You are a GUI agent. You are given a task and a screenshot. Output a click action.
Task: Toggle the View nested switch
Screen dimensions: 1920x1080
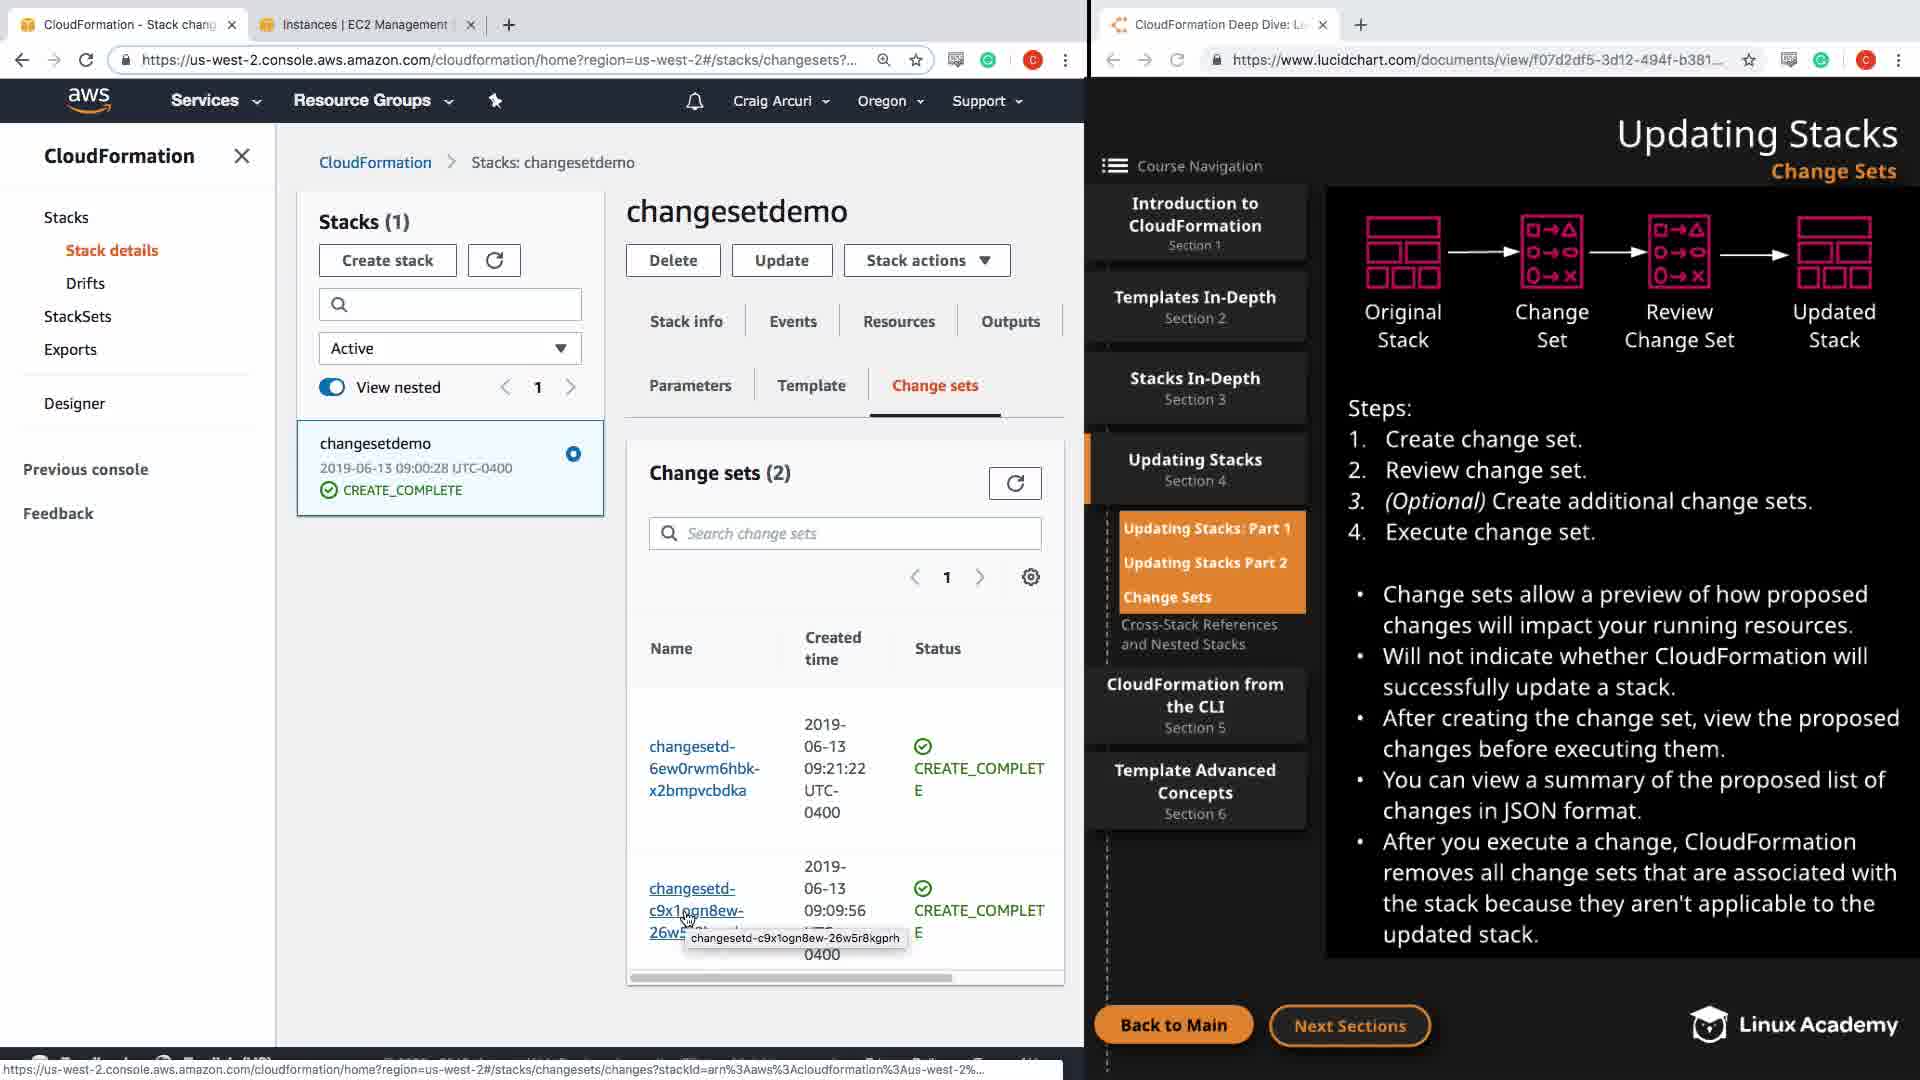pos(332,387)
